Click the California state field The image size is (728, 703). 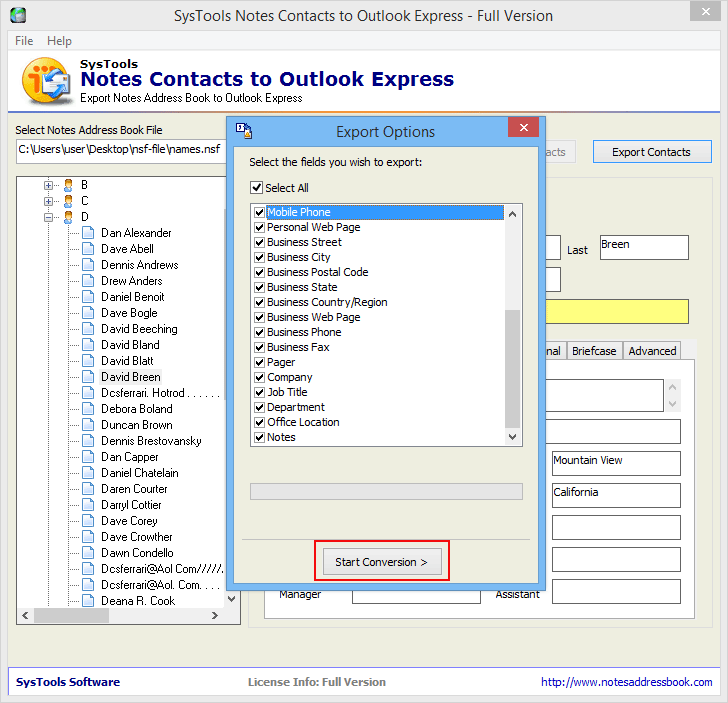616,495
